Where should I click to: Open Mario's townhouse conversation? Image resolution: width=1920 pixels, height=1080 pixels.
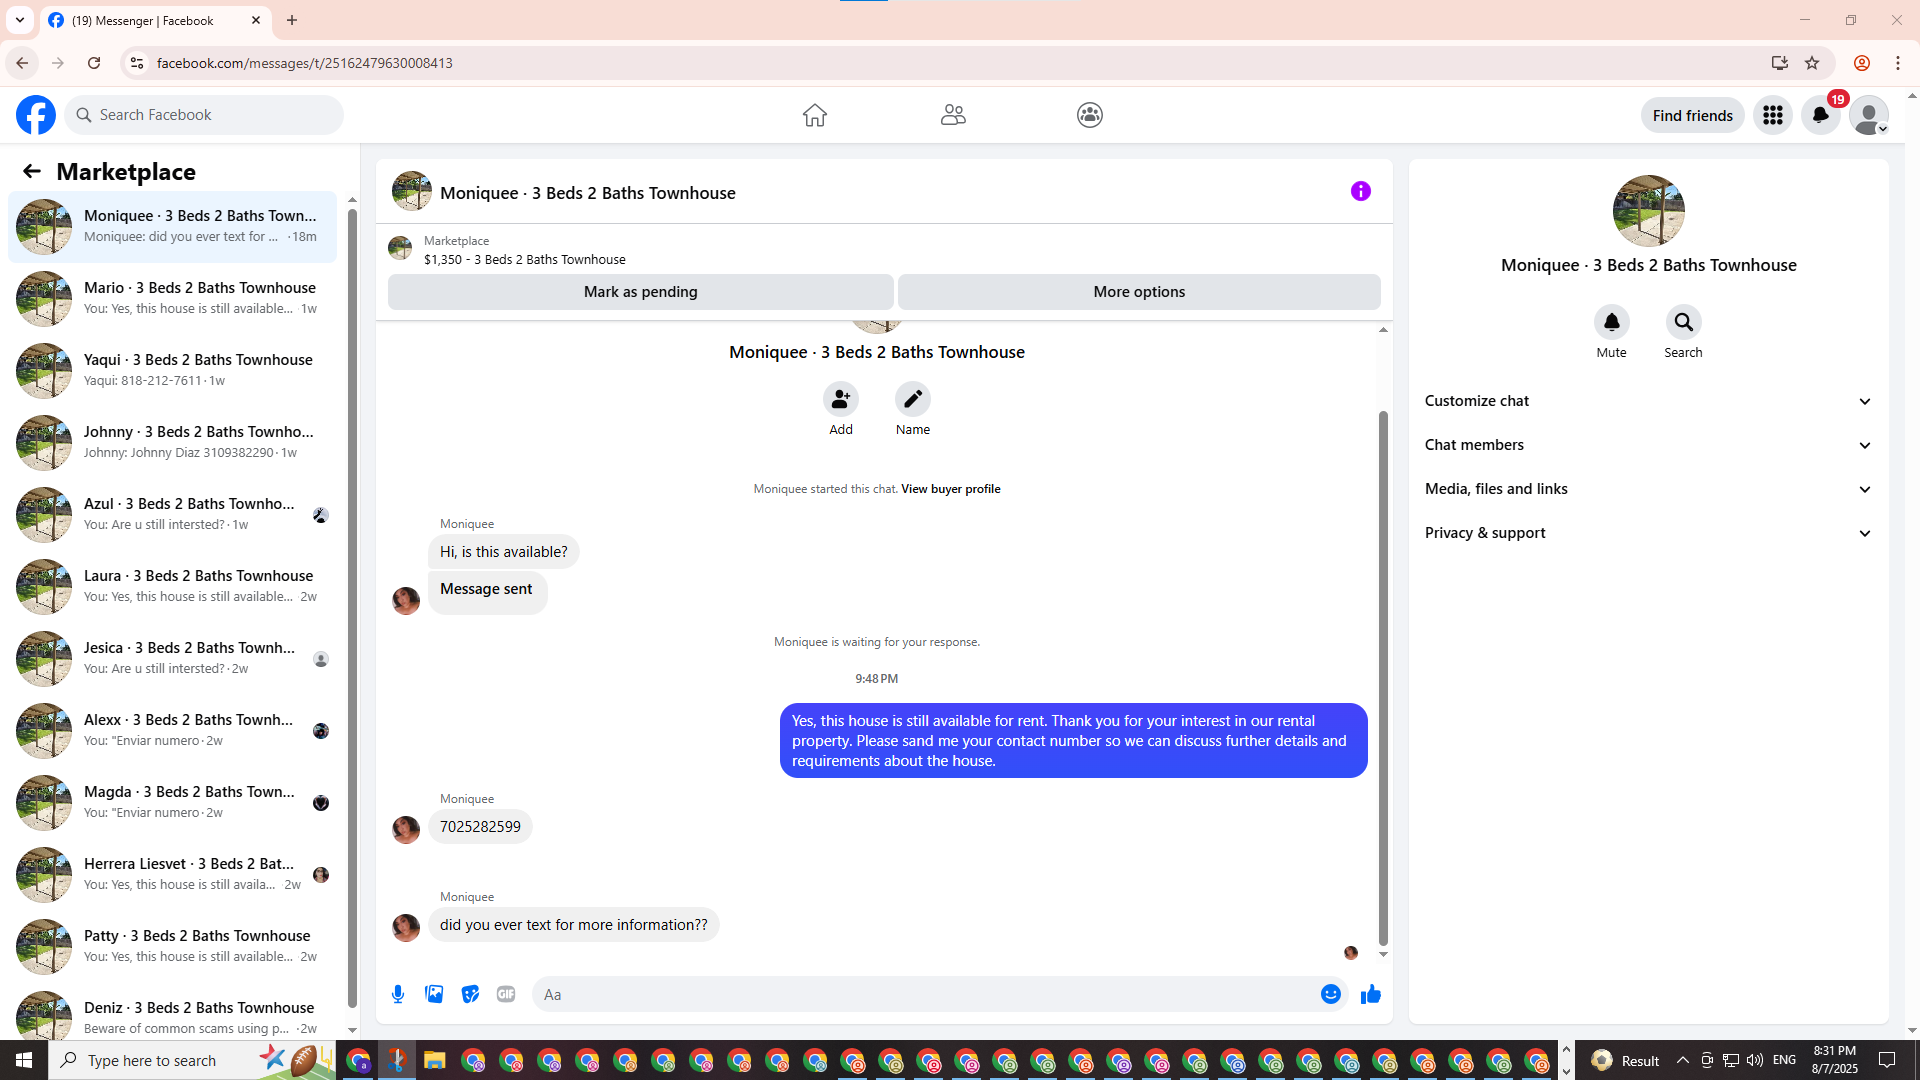[x=173, y=298]
